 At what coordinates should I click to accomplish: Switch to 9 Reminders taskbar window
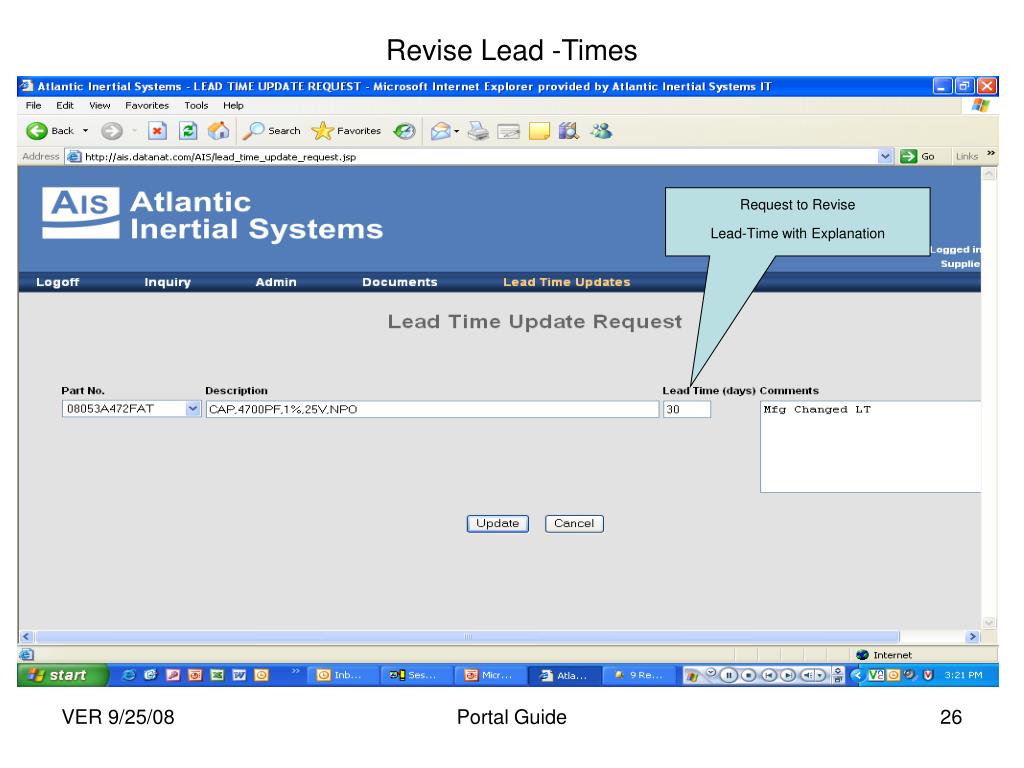(x=639, y=675)
